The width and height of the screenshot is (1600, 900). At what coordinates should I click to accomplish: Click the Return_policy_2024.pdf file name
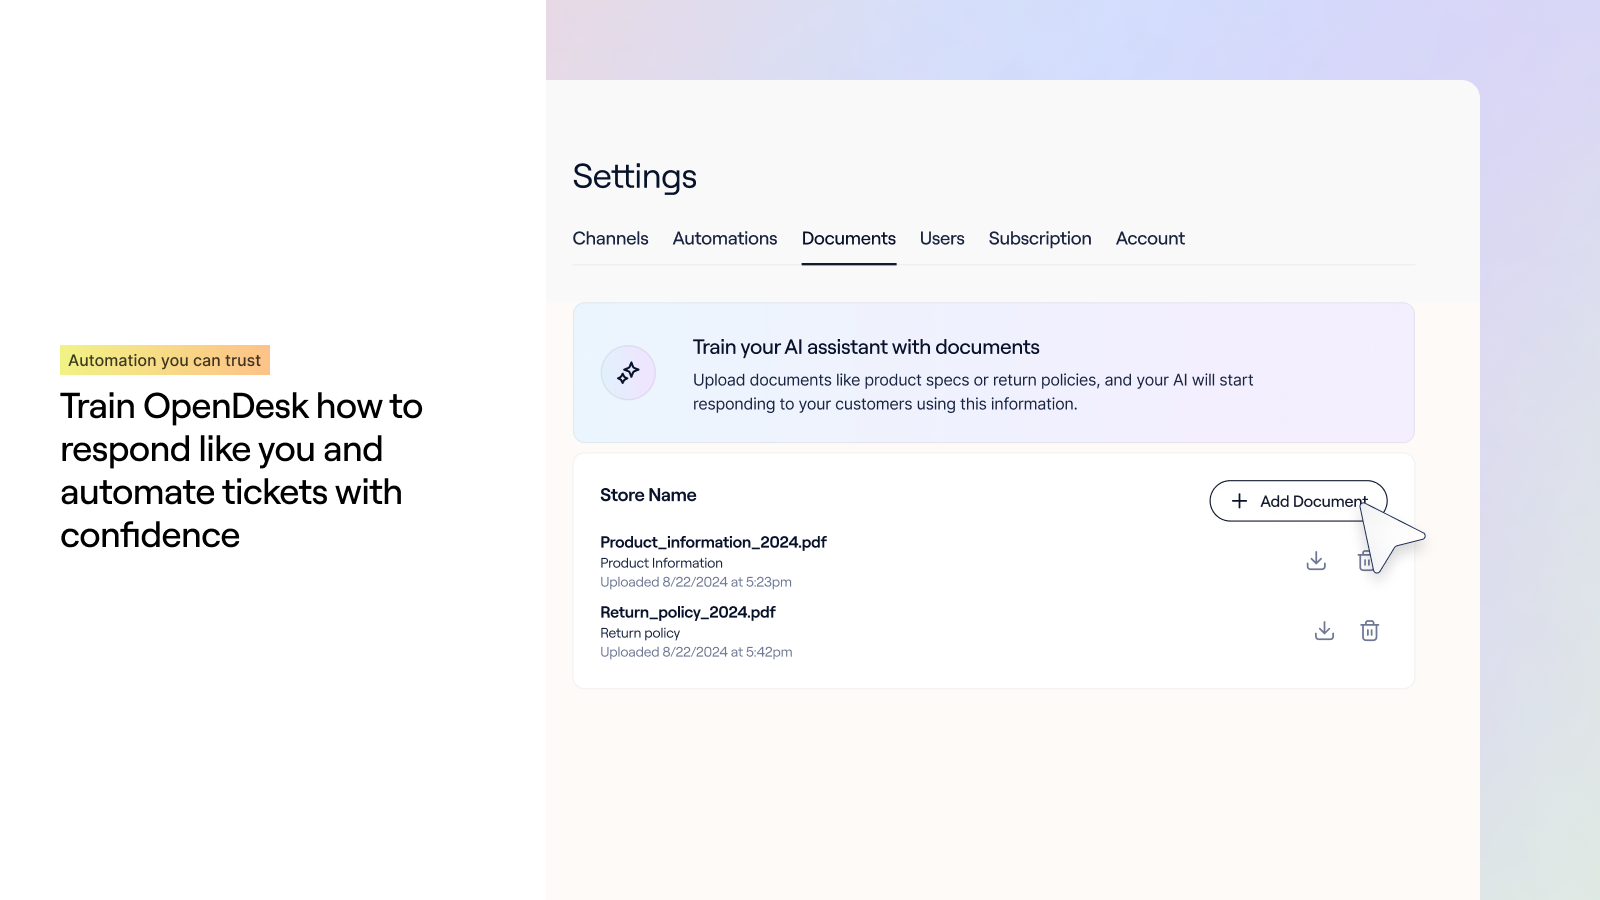[x=688, y=612]
